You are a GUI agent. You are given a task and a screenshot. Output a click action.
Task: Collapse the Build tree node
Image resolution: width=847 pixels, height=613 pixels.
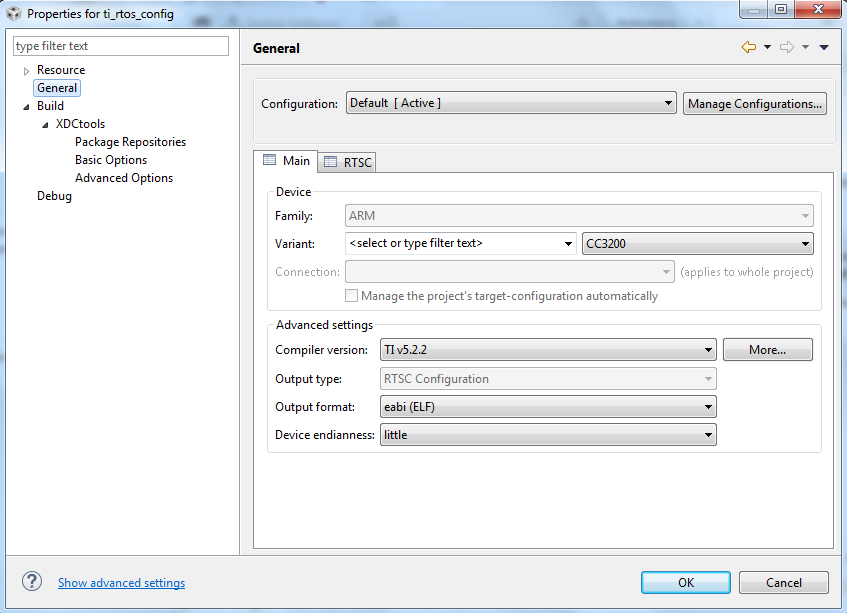[27, 106]
